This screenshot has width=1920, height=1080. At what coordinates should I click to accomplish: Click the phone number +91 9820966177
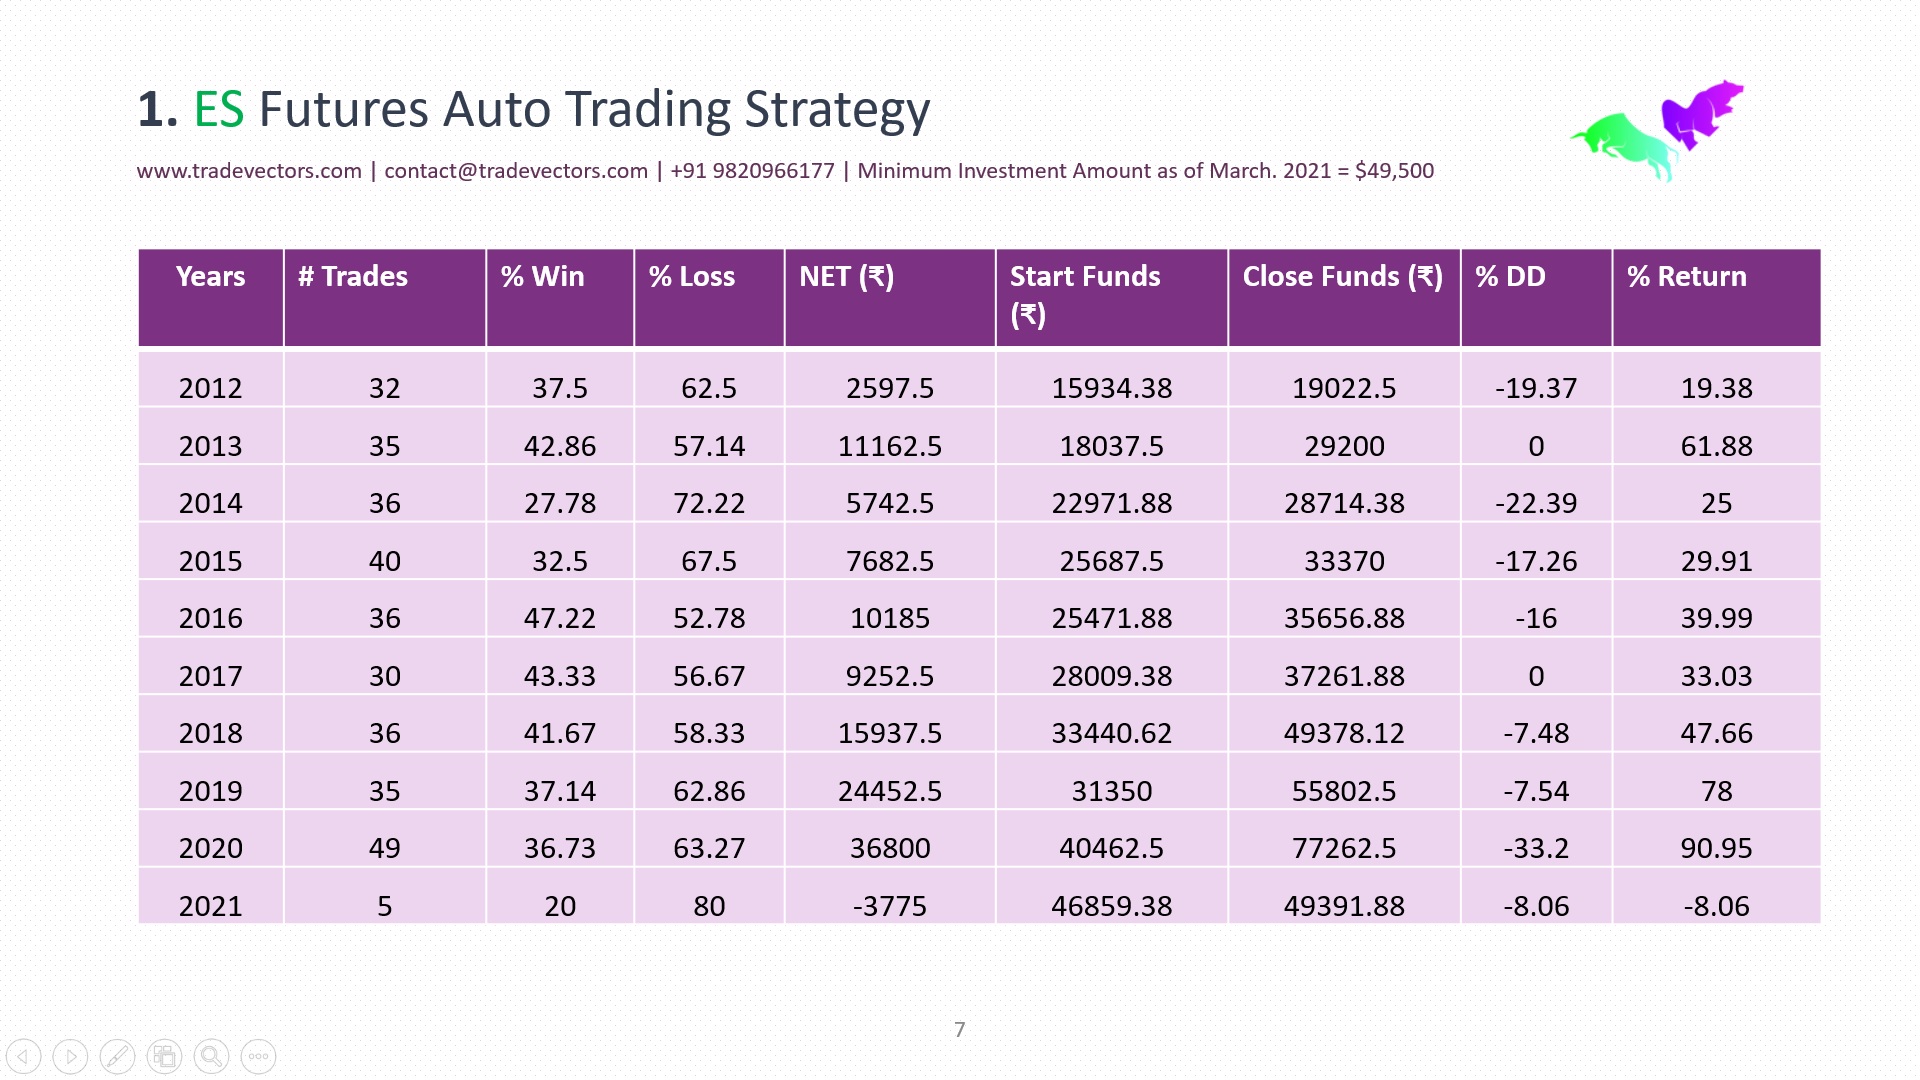point(752,171)
